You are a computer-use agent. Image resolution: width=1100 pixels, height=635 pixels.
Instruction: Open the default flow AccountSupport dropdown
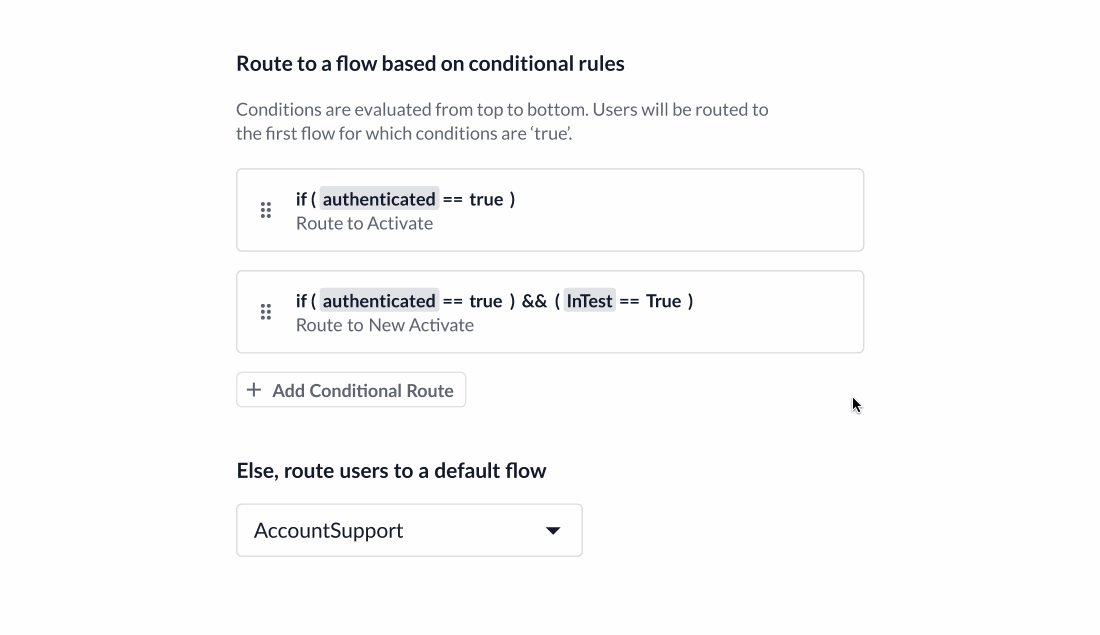(409, 530)
